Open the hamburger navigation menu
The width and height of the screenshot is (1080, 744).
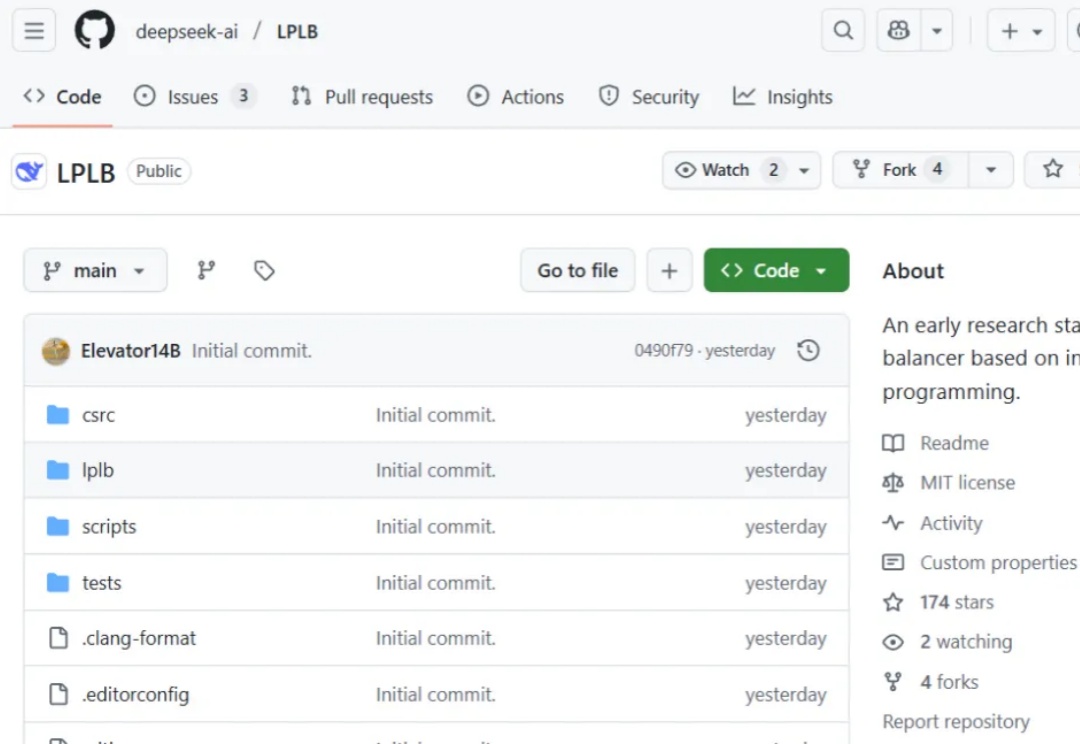(x=34, y=31)
